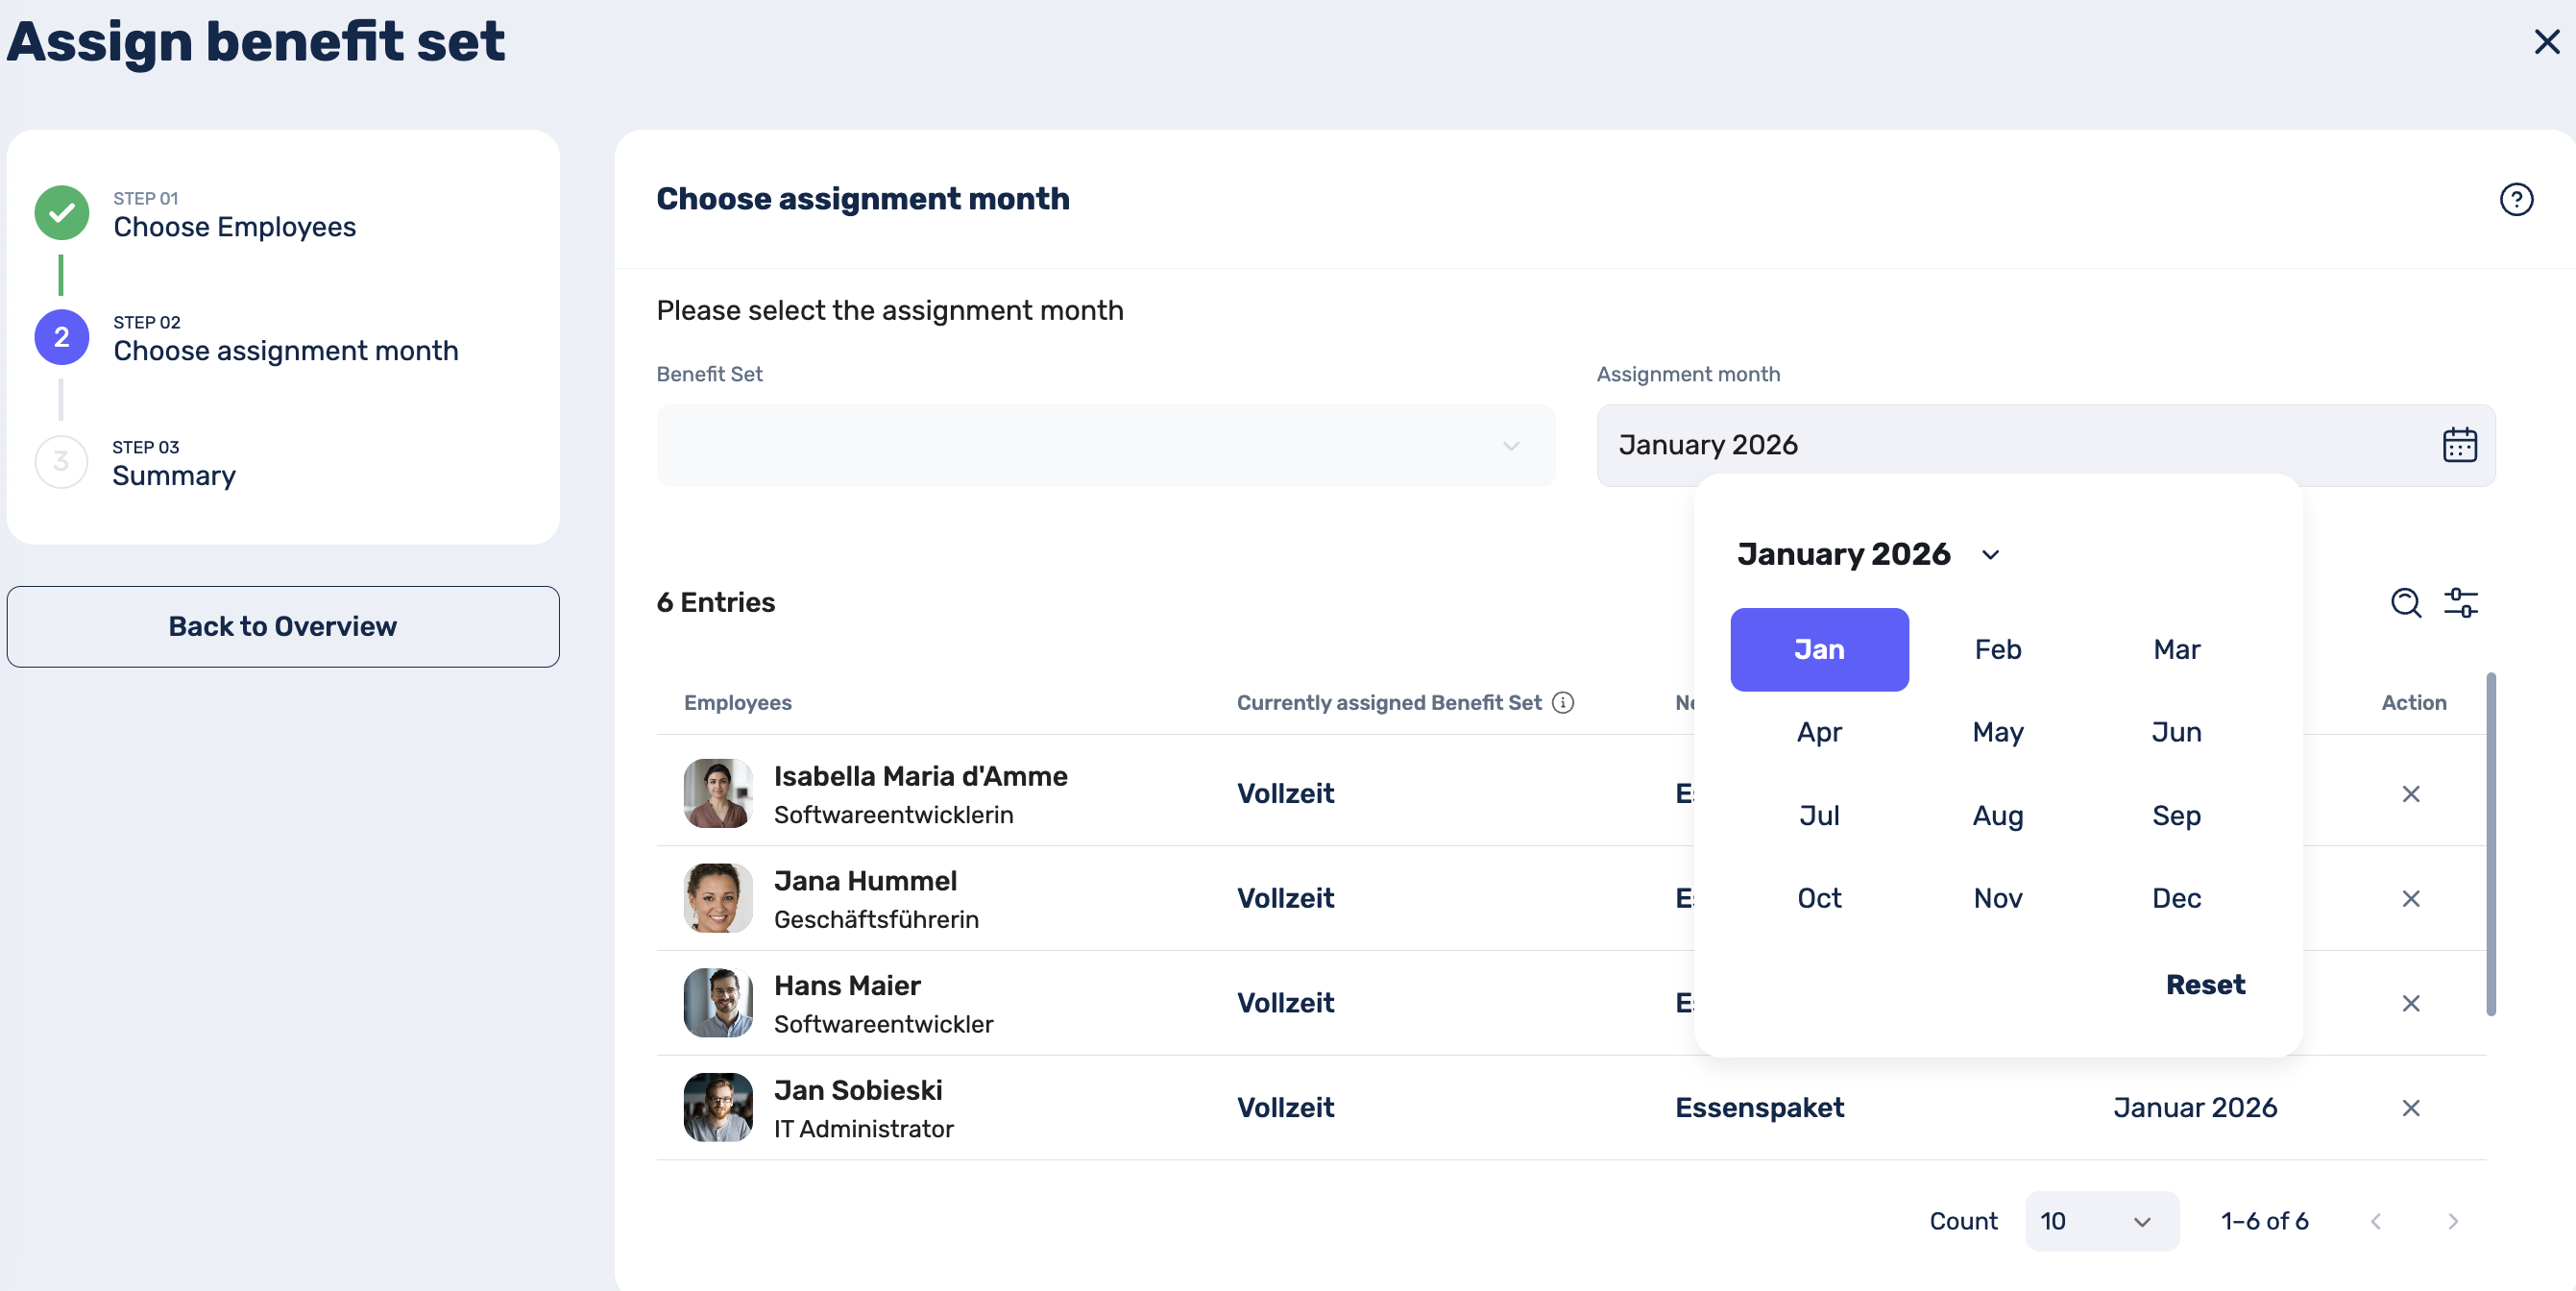Open the Benefit Set dropdown
The height and width of the screenshot is (1291, 2576).
pyautogui.click(x=1105, y=446)
